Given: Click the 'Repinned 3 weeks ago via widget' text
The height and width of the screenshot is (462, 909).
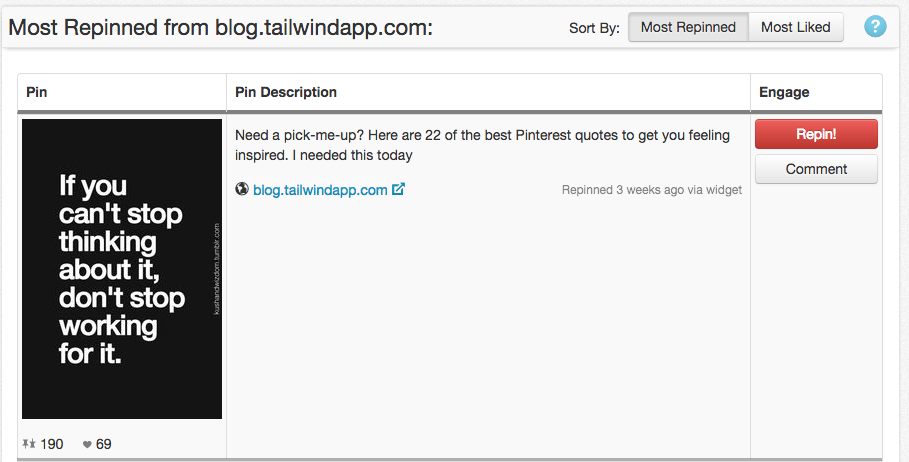Looking at the screenshot, I should pos(652,190).
